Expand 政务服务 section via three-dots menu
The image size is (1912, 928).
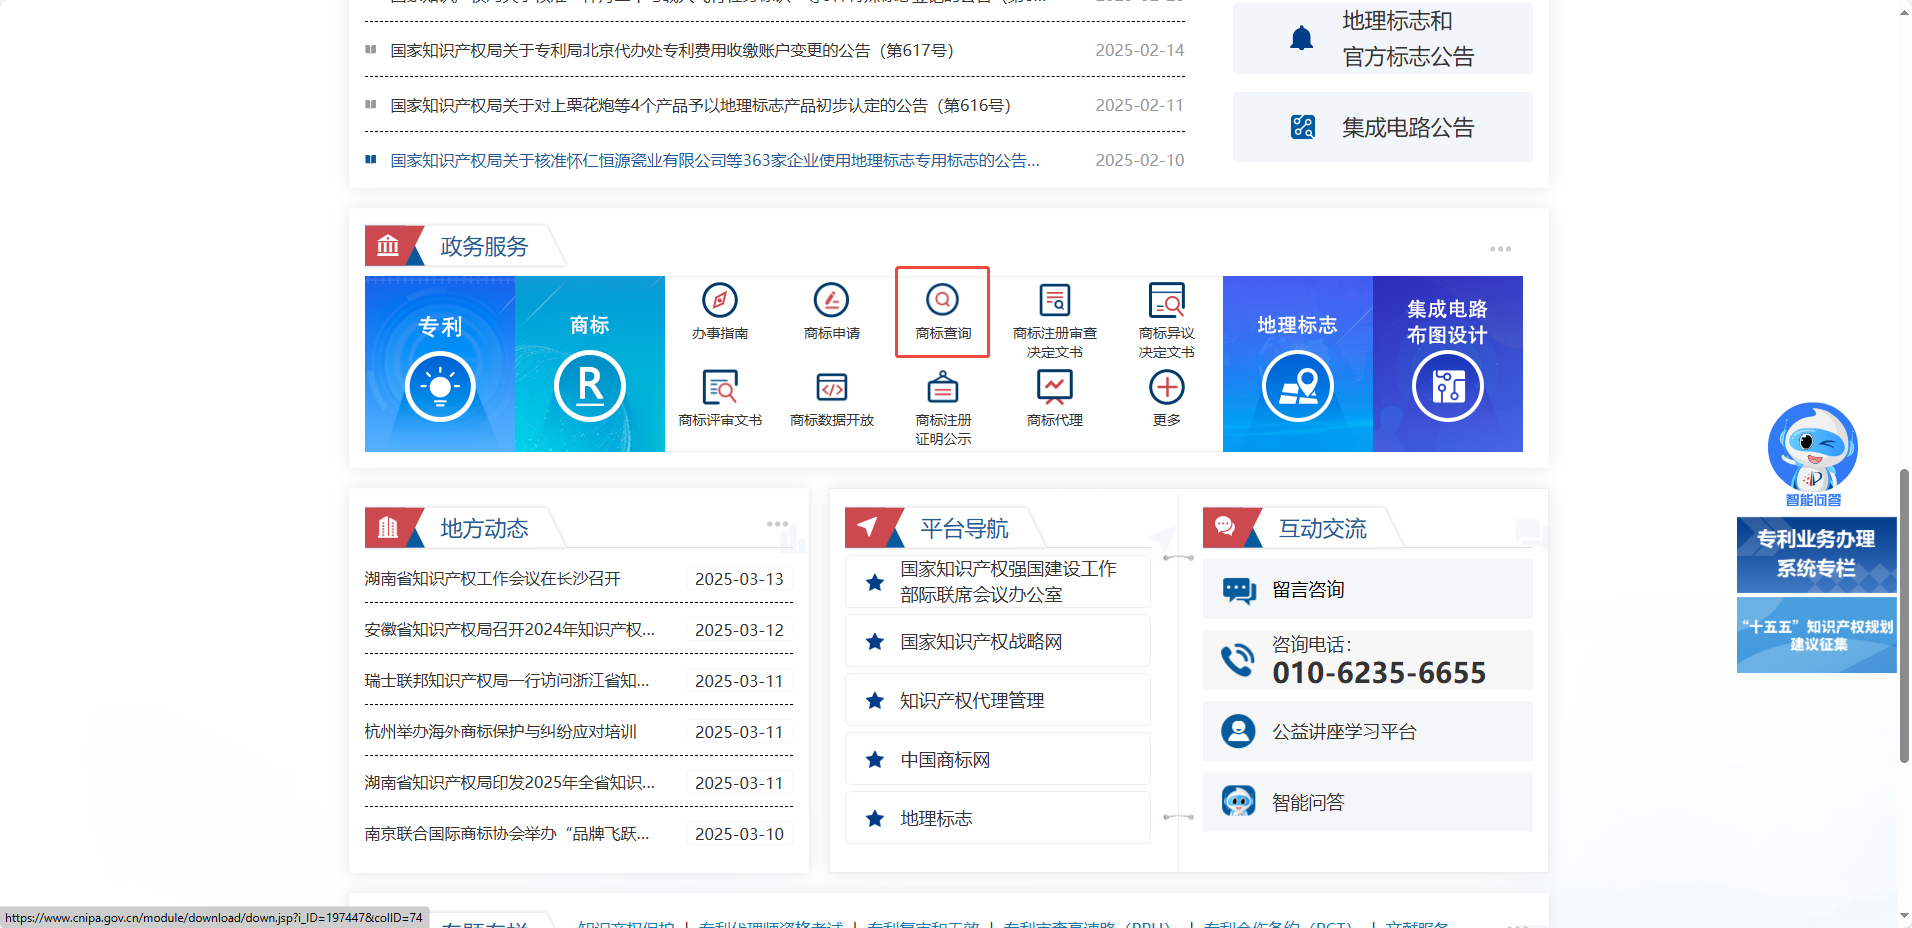click(1500, 249)
